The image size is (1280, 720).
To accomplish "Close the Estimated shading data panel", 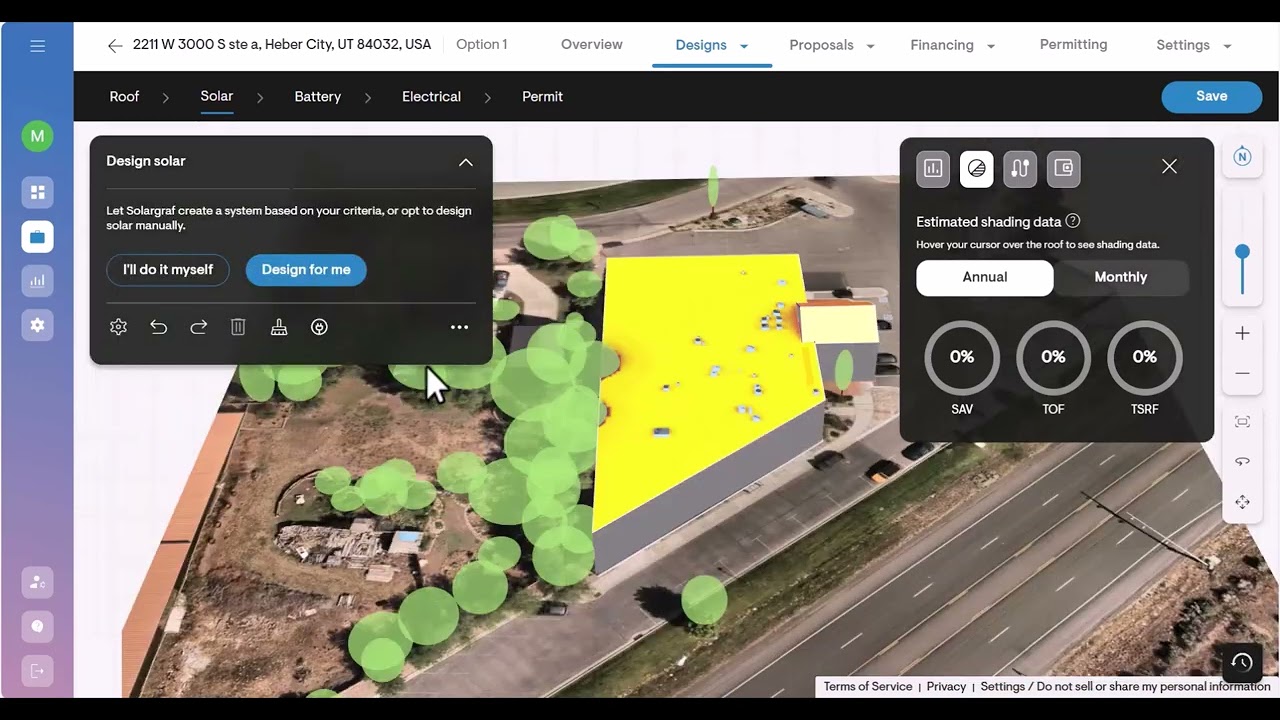I will [1169, 167].
